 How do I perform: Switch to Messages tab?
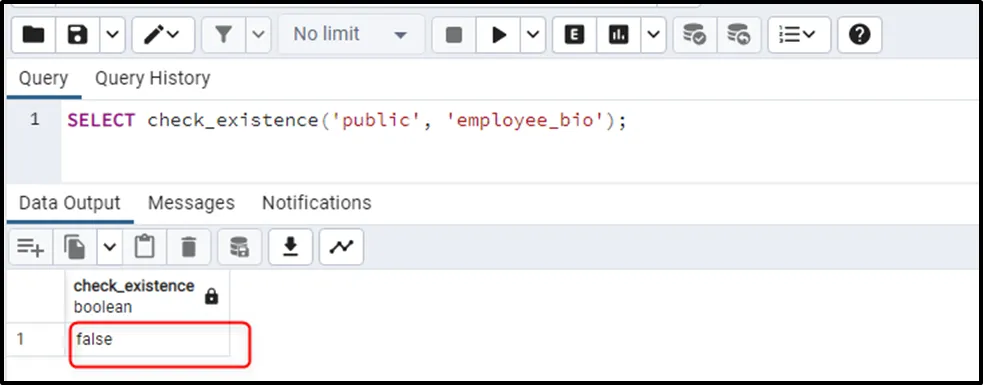pyautogui.click(x=191, y=203)
